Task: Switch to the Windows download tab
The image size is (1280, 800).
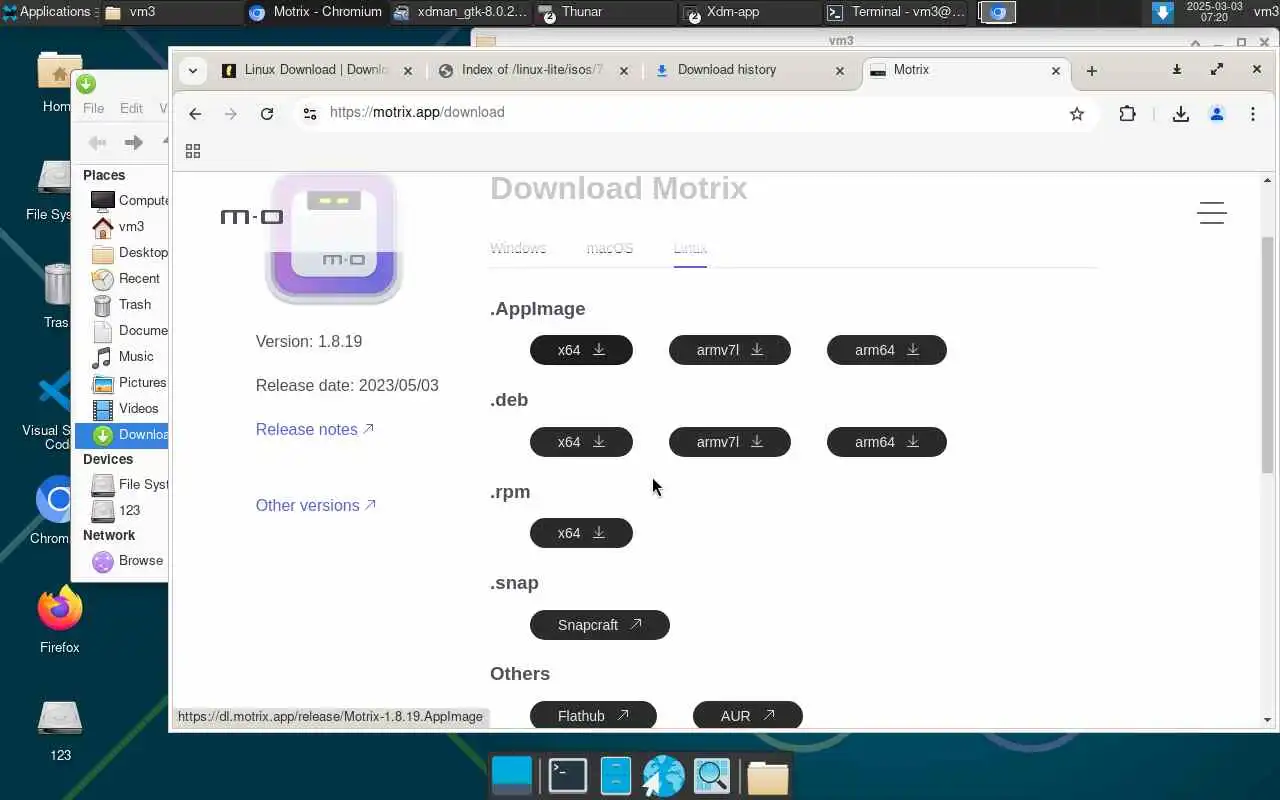Action: [518, 248]
